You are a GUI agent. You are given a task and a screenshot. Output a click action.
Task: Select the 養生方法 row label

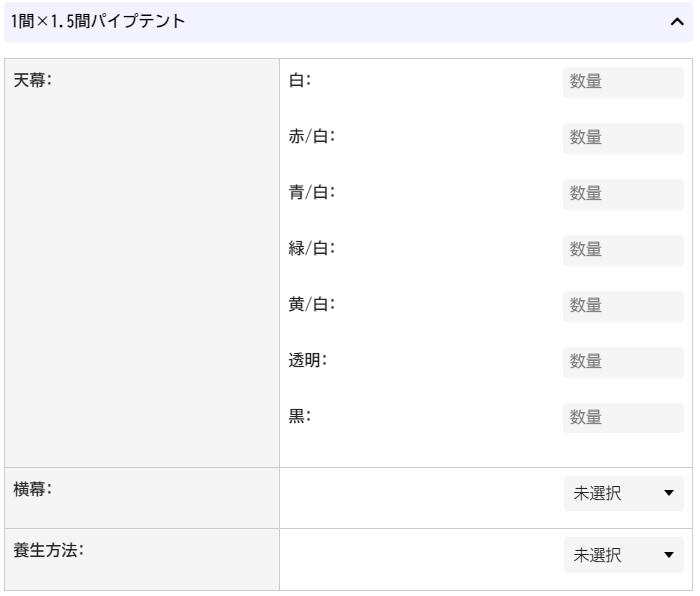[49, 550]
